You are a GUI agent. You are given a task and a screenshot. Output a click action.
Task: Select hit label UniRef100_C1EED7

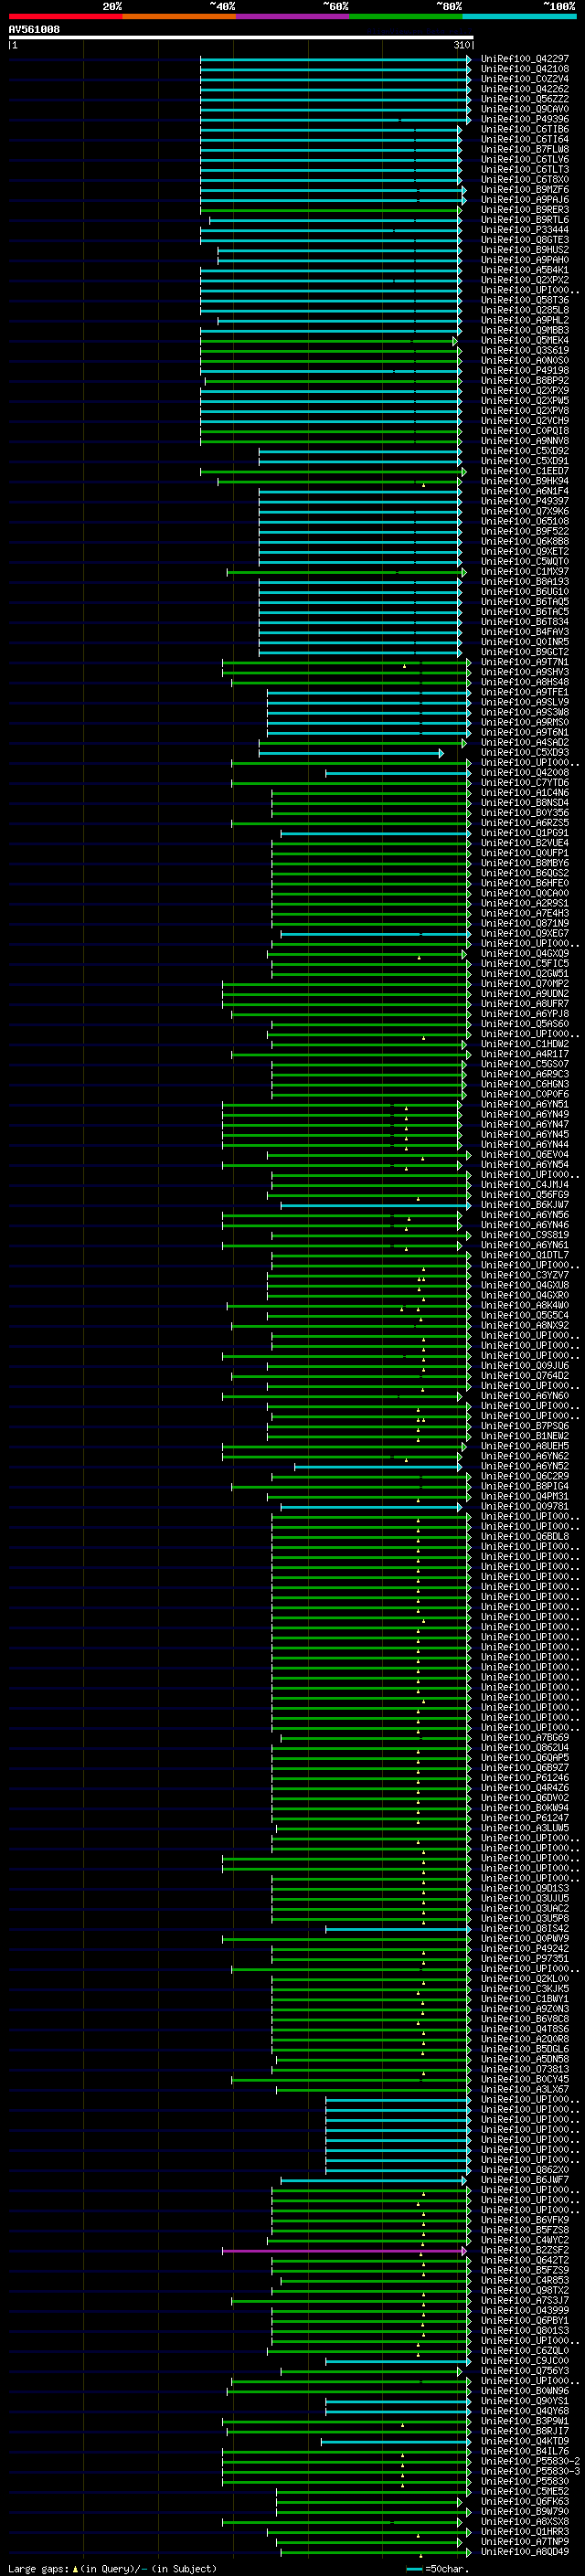pos(525,471)
